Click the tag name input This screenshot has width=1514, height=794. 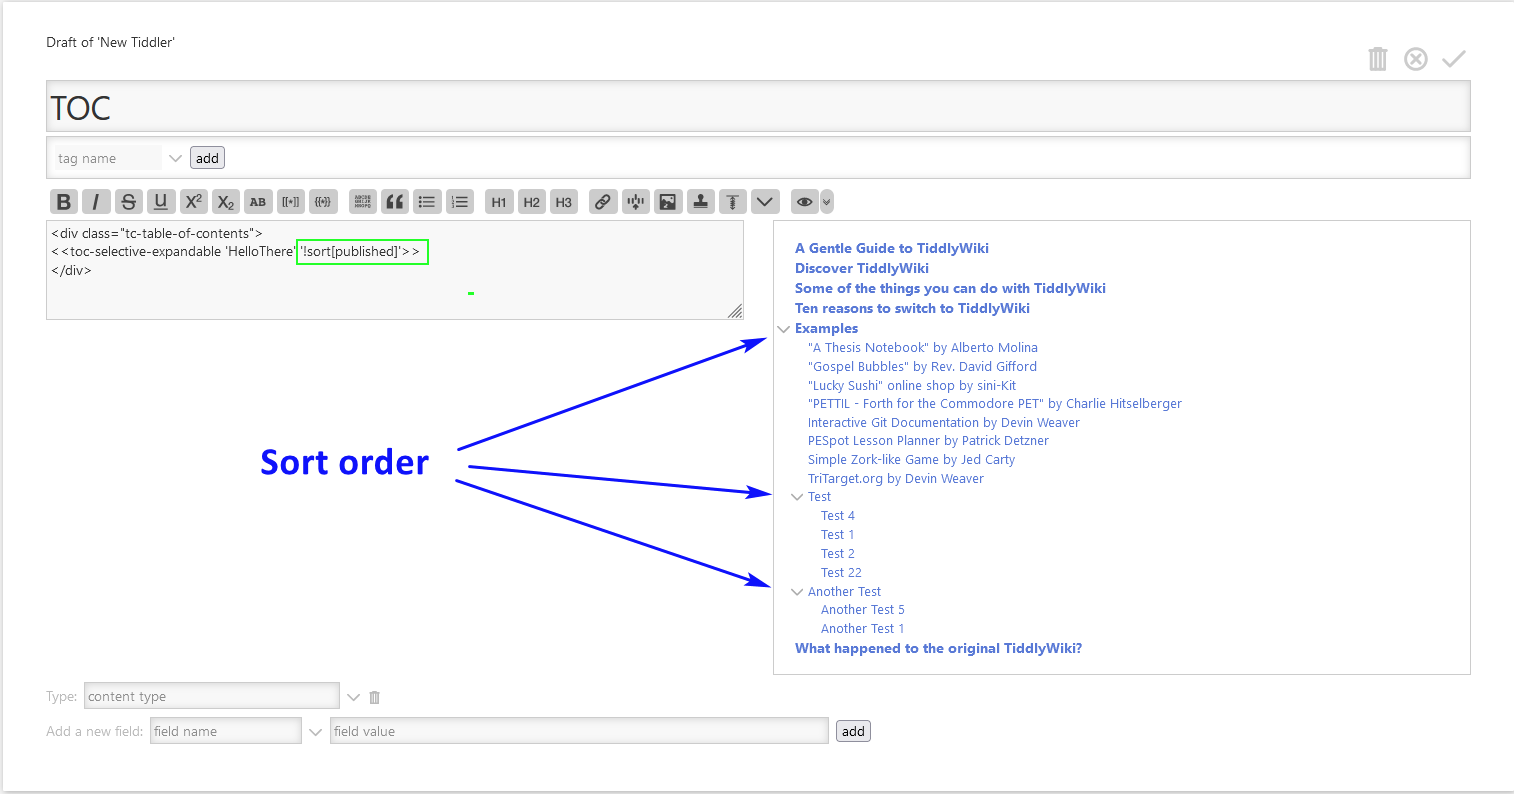tap(108, 158)
